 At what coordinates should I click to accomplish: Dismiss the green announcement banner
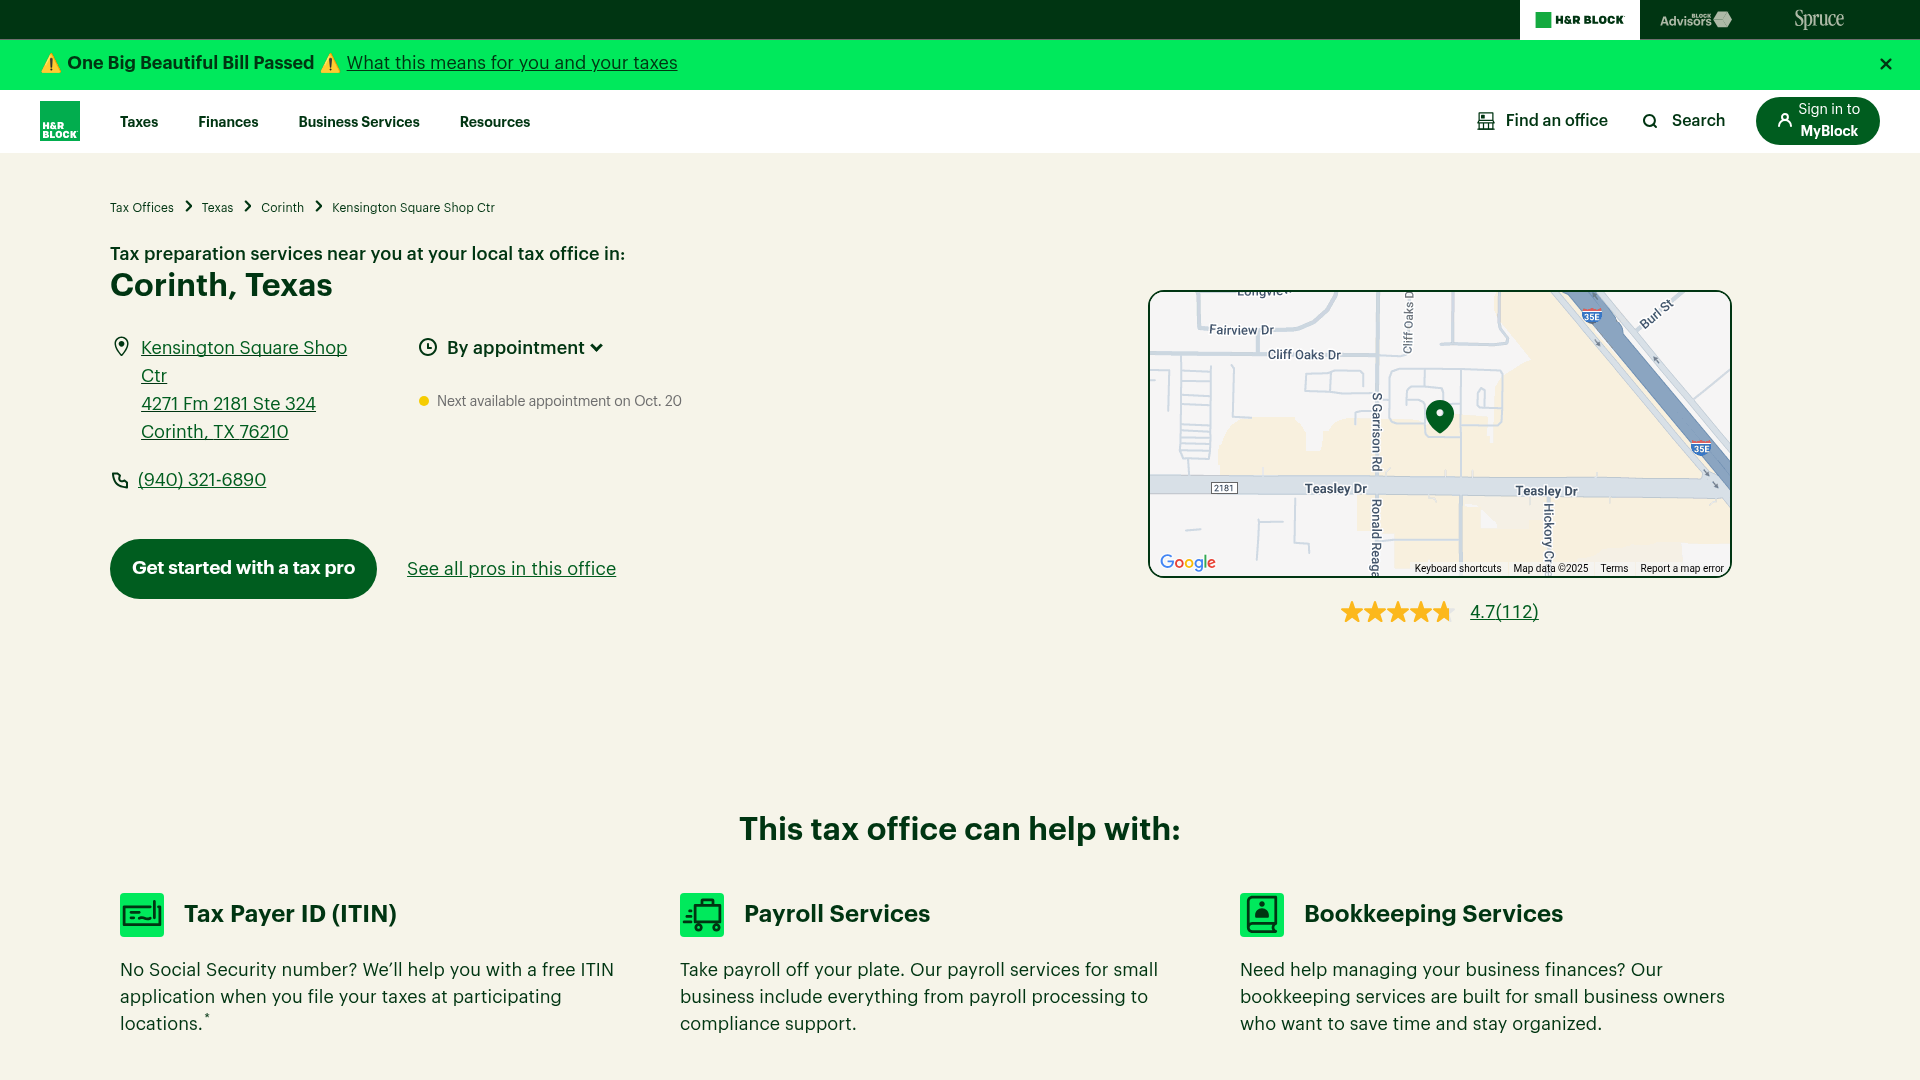tap(1885, 64)
